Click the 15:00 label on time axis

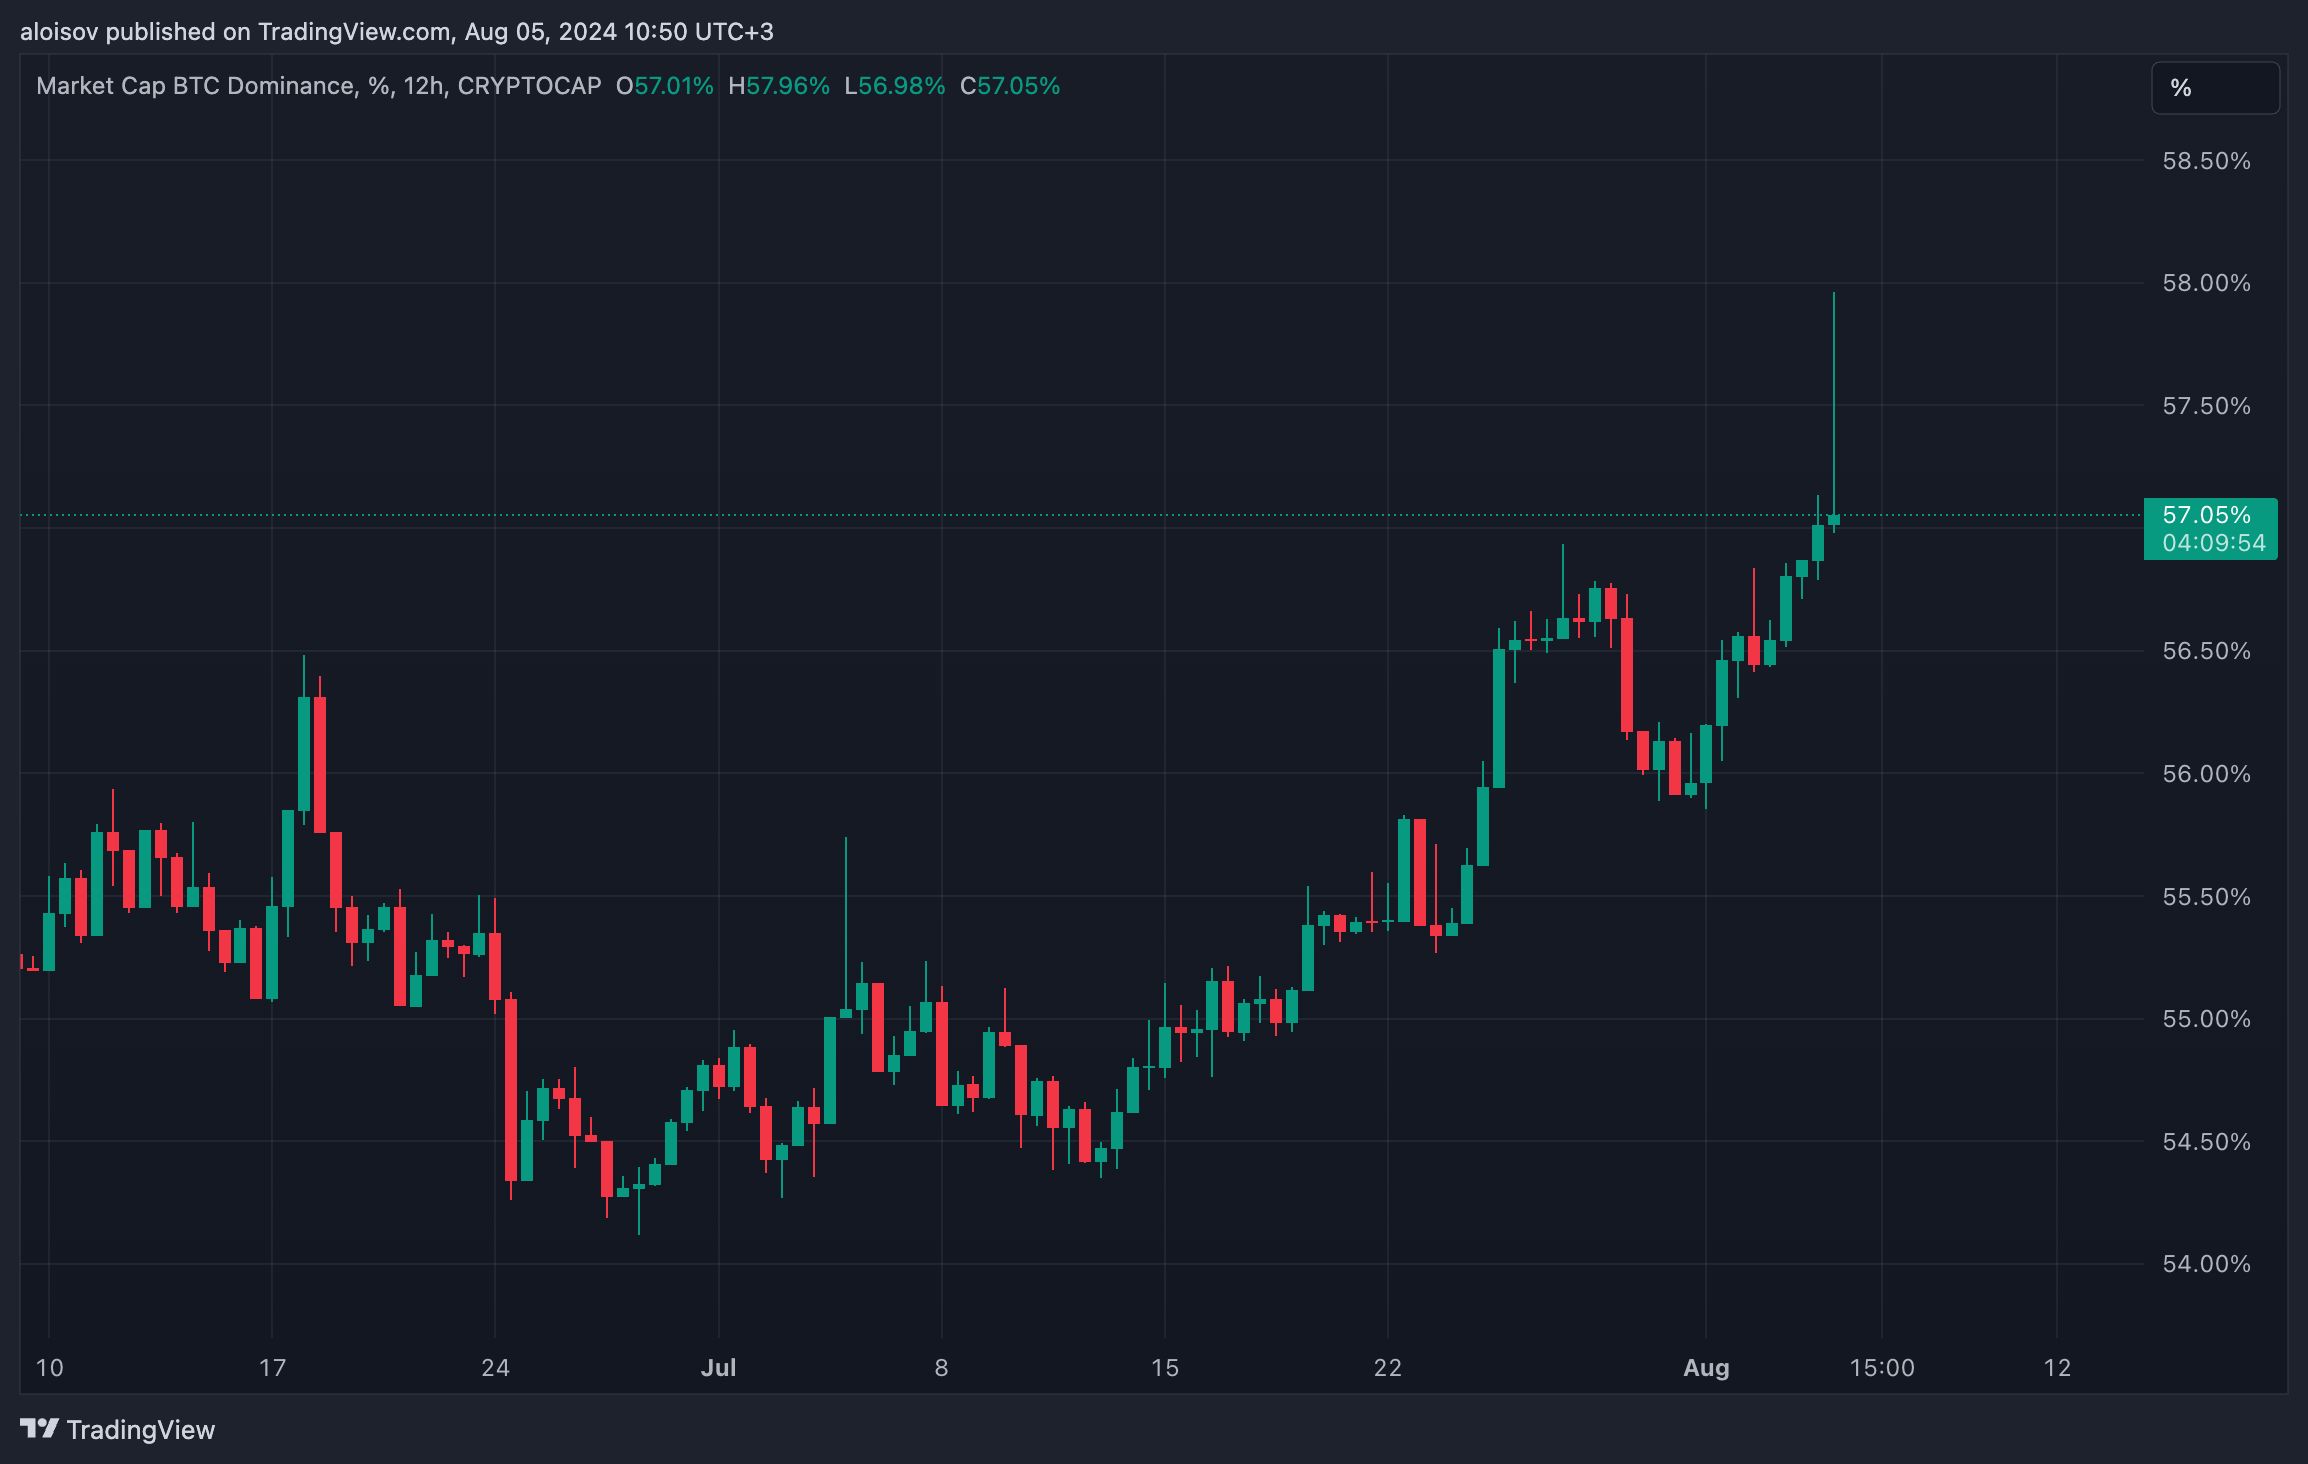pyautogui.click(x=1881, y=1368)
